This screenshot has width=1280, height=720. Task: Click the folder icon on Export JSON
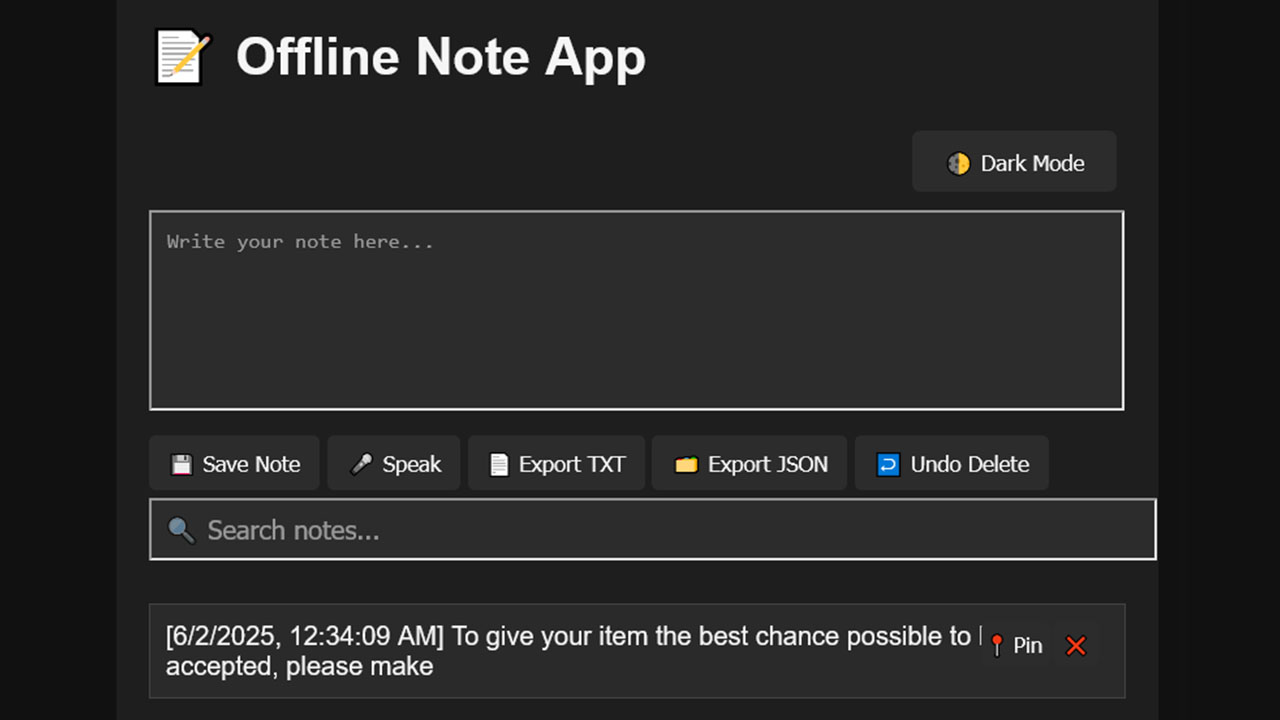[687, 463]
